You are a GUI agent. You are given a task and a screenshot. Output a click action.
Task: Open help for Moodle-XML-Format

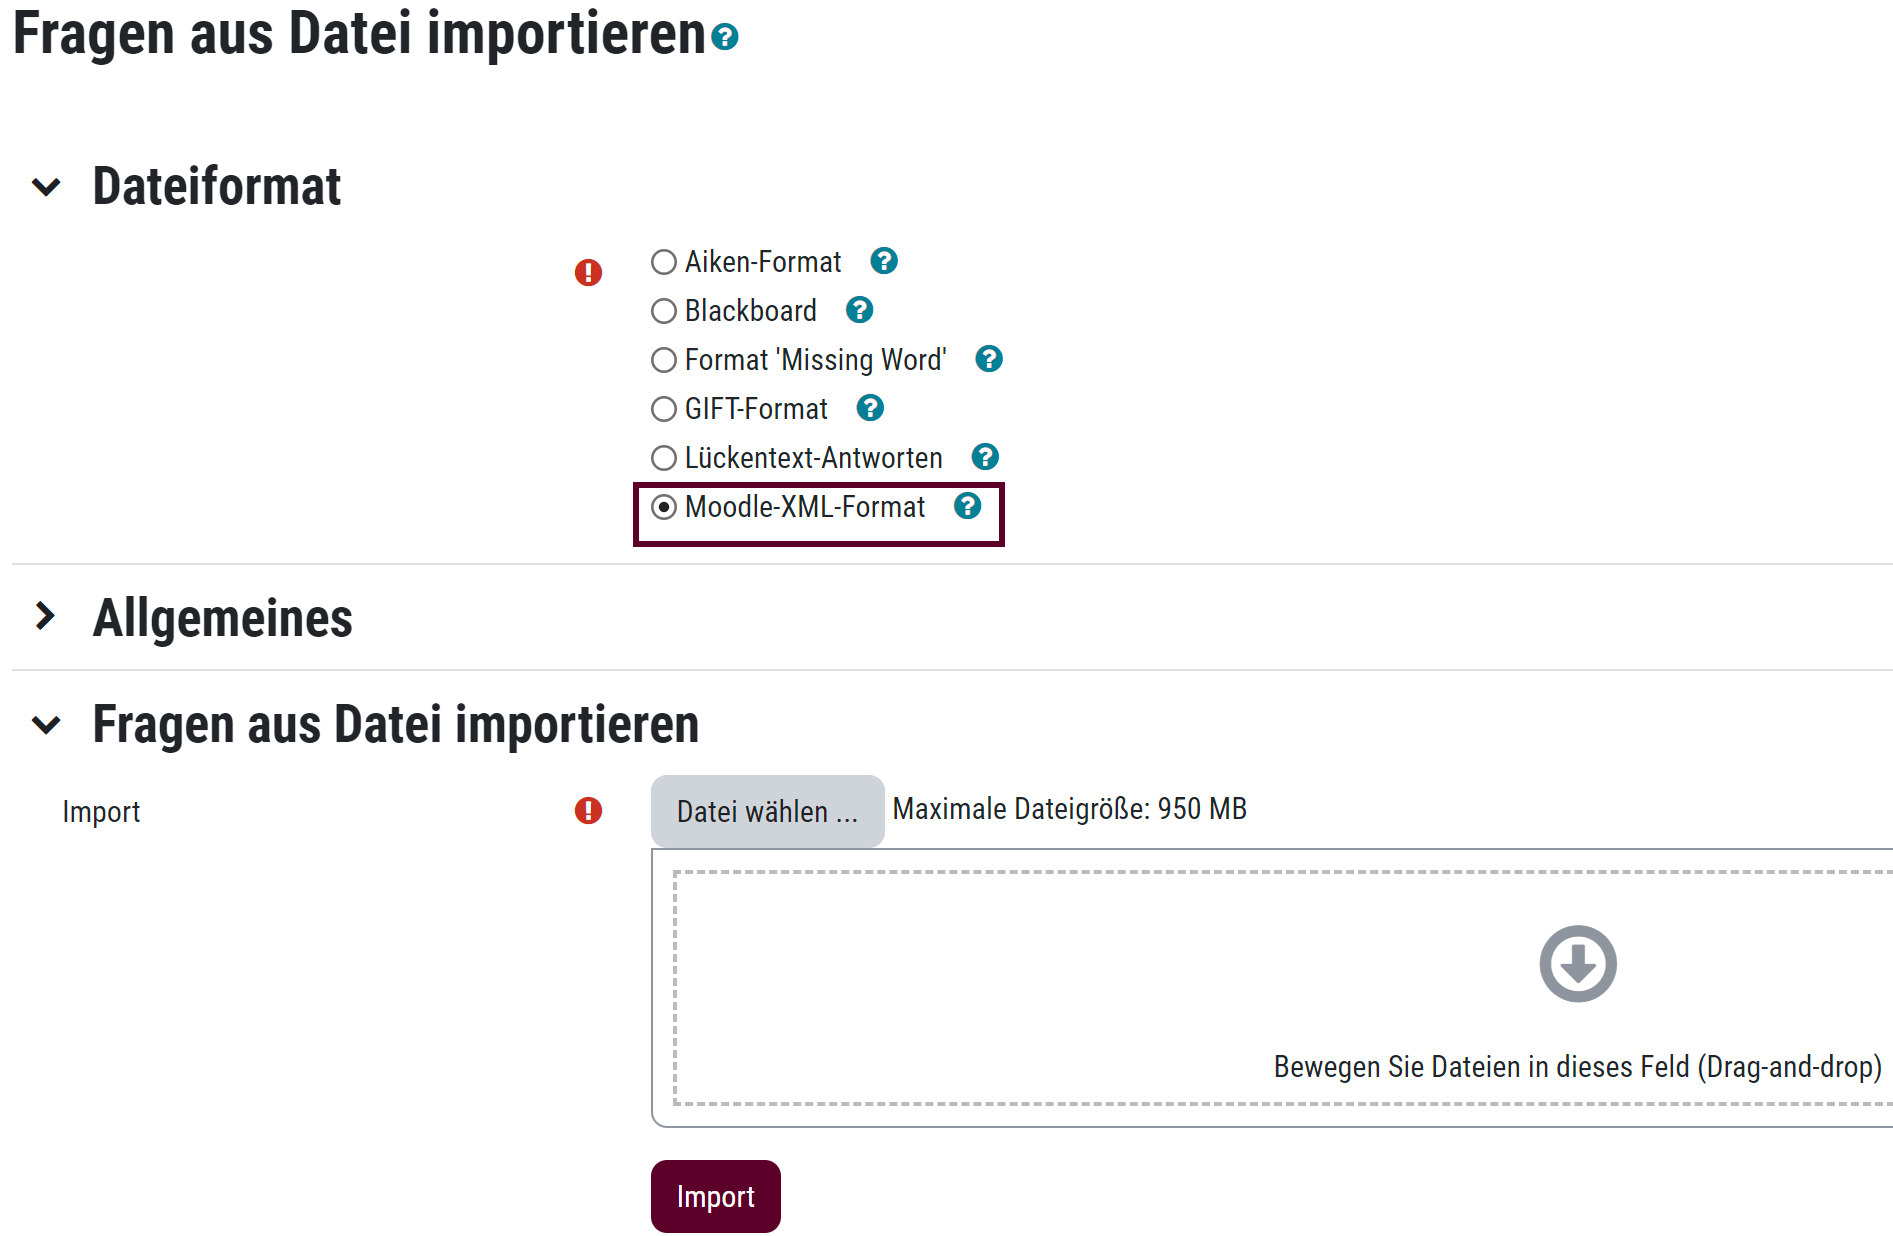point(968,506)
